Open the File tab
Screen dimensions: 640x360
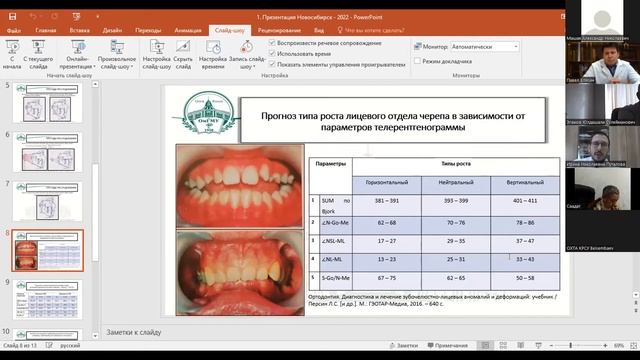[14, 30]
